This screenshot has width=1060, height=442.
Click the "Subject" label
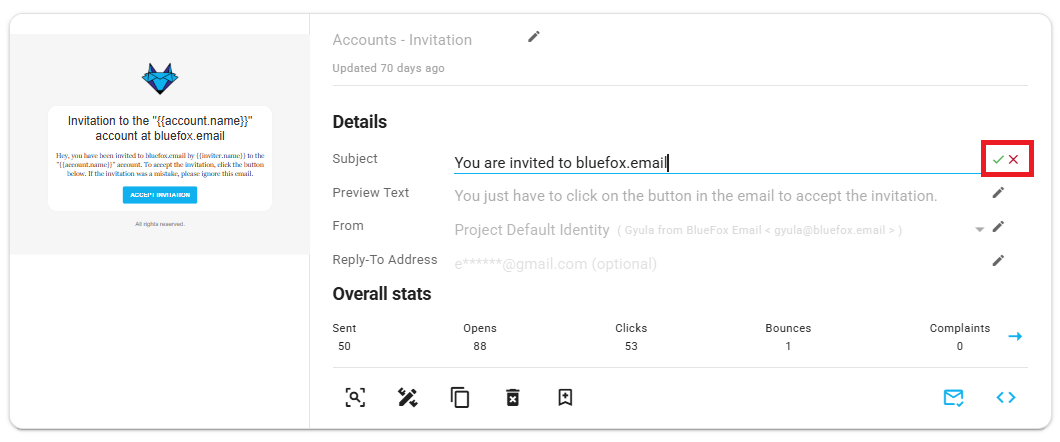355,158
